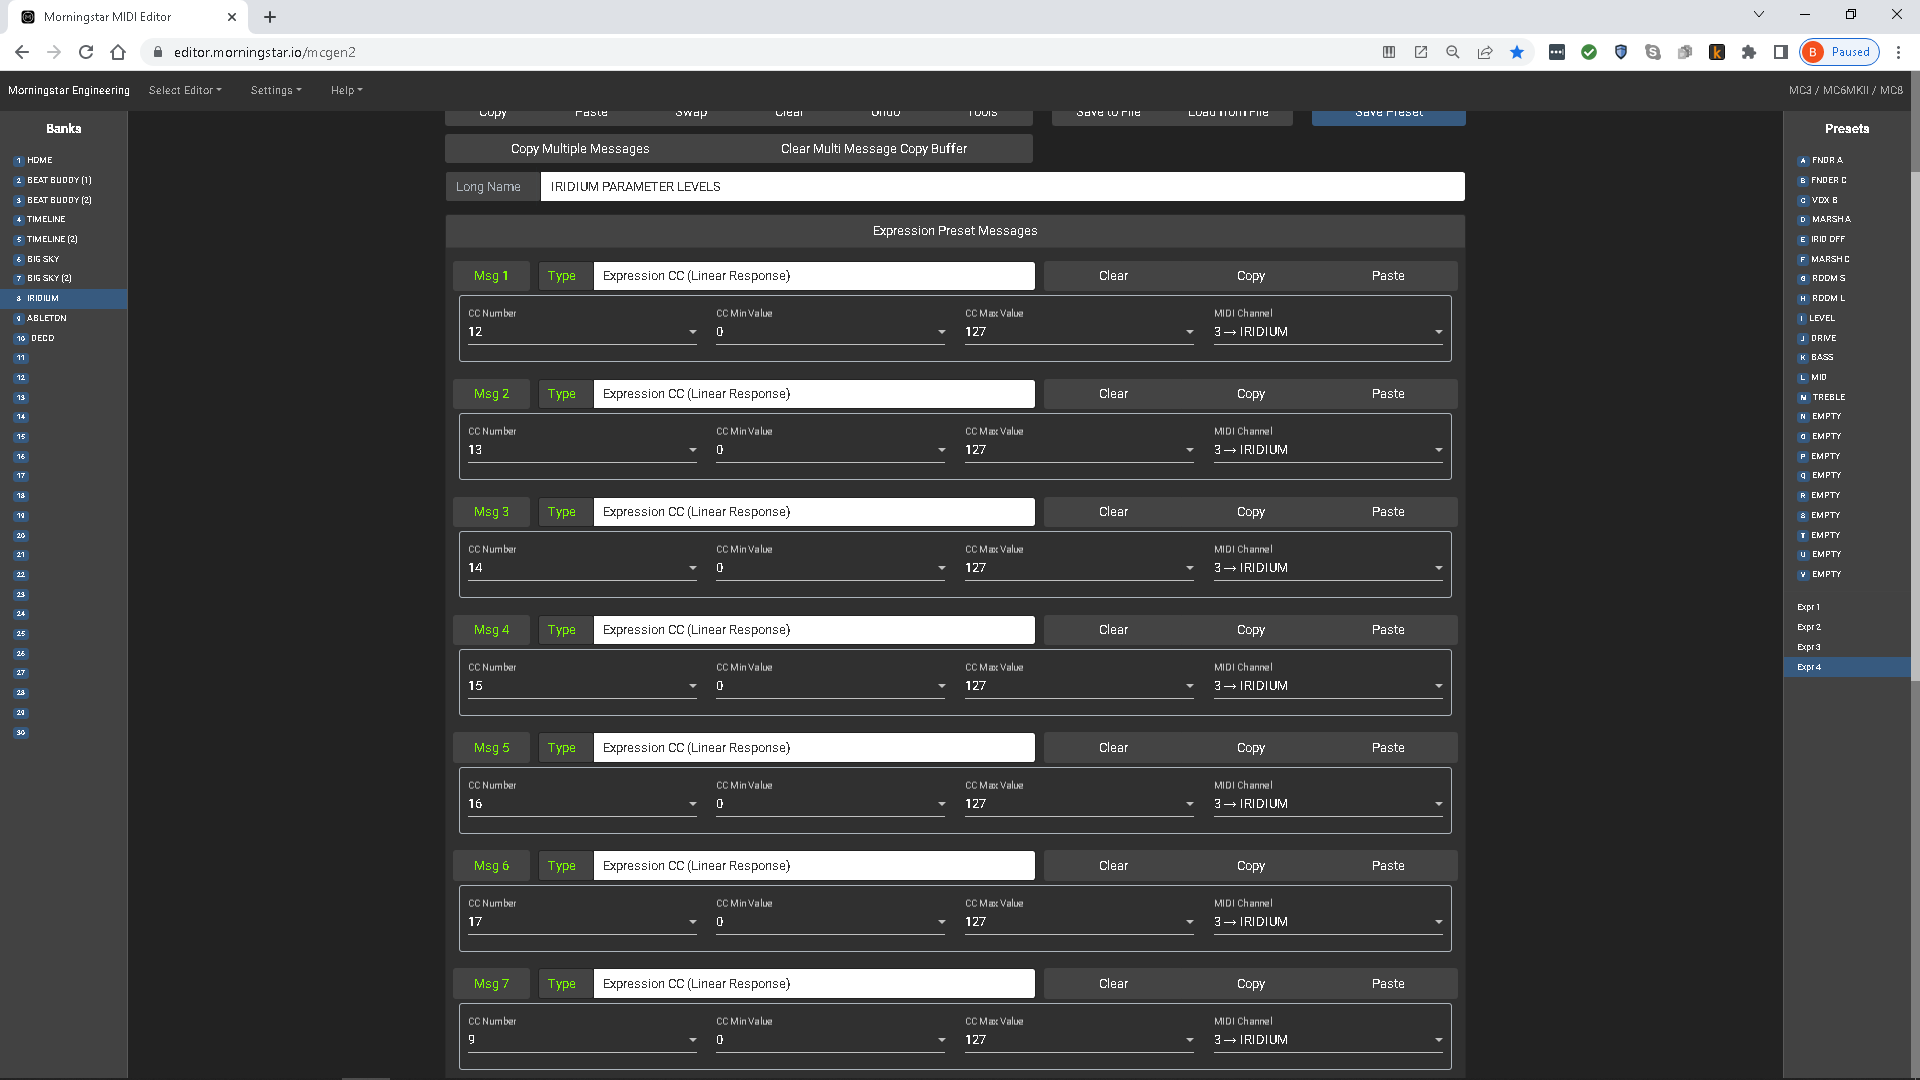This screenshot has width=1920, height=1080.
Task: Select the TIMELINE bank in sidebar
Action: pos(46,219)
